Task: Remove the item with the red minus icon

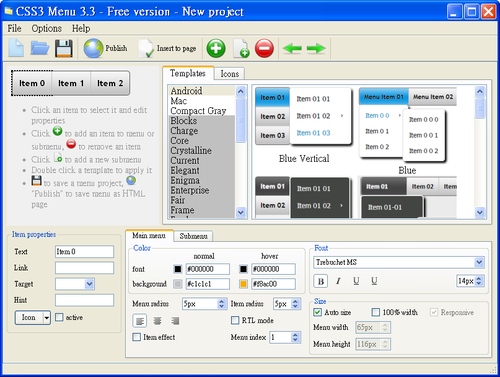Action: tap(264, 48)
